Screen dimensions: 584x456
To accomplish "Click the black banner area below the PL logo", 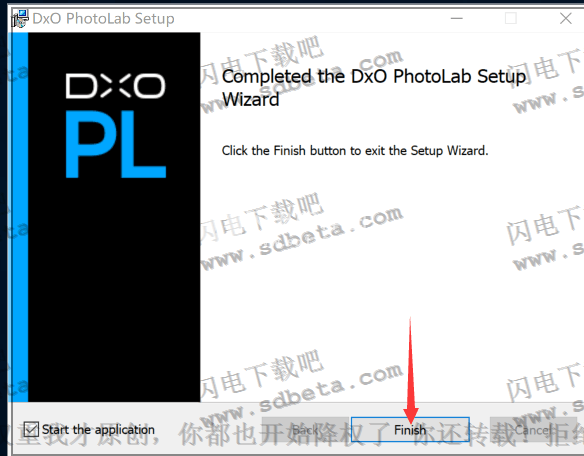I will pos(114,291).
